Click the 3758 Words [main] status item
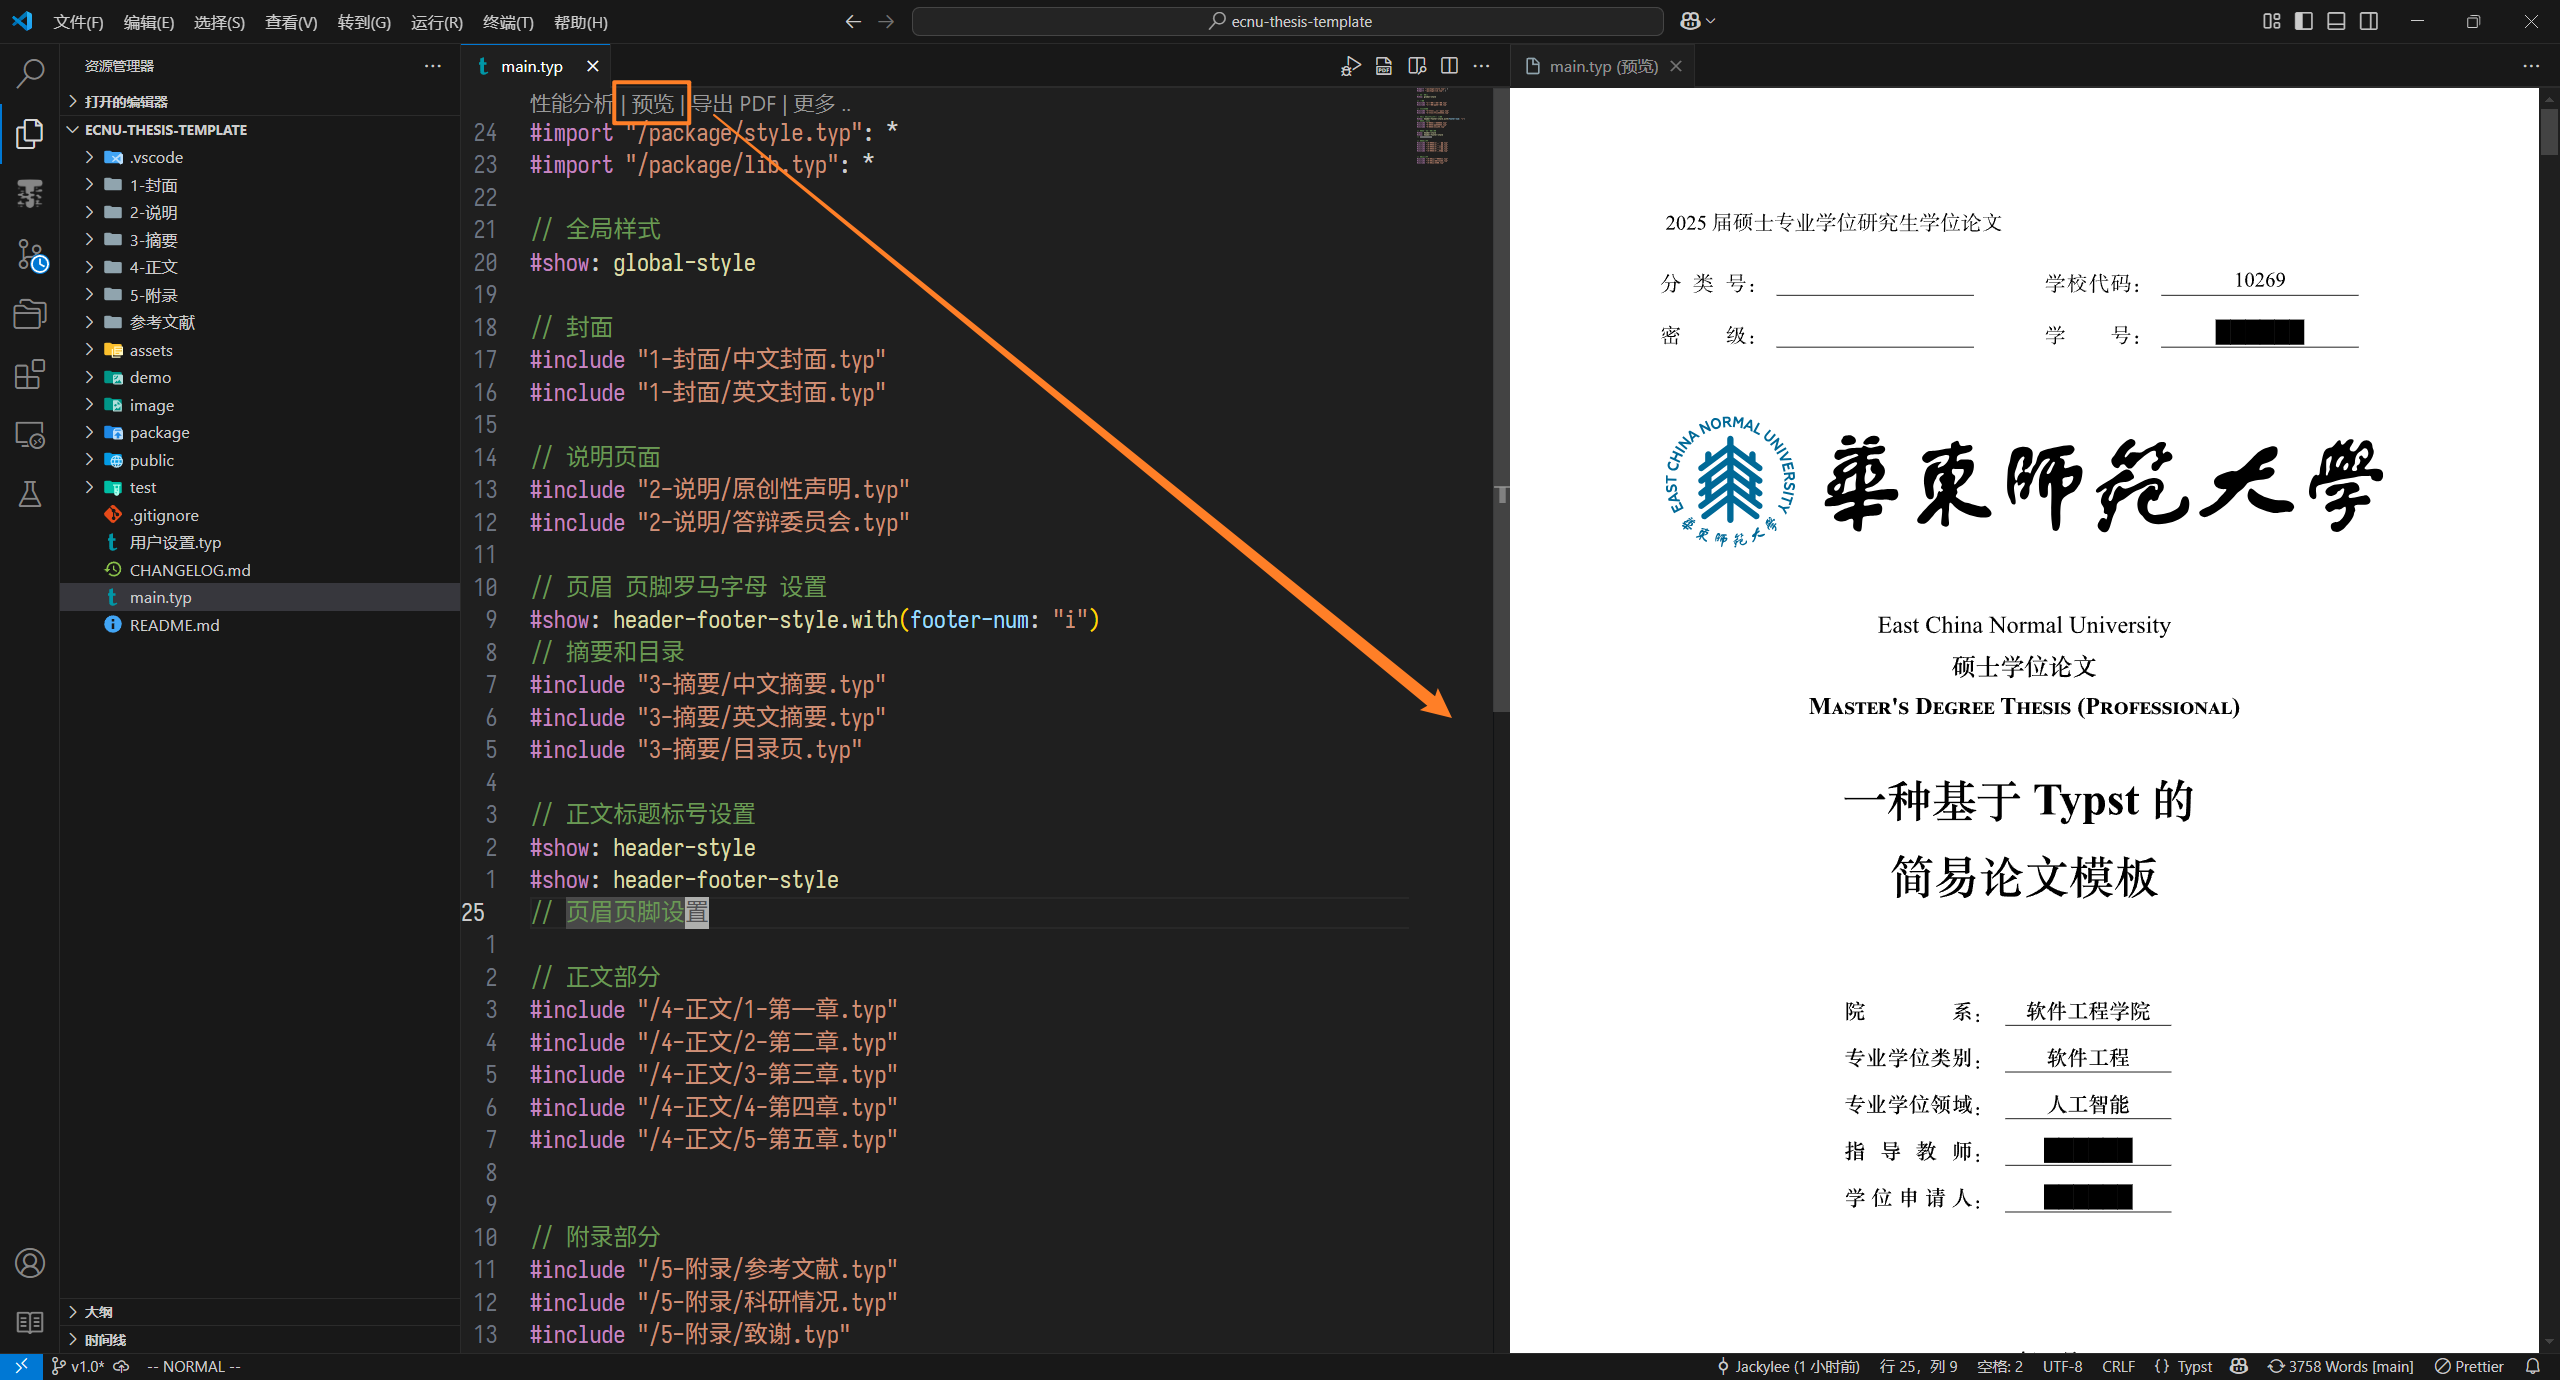This screenshot has height=1380, width=2560. click(x=2340, y=1366)
